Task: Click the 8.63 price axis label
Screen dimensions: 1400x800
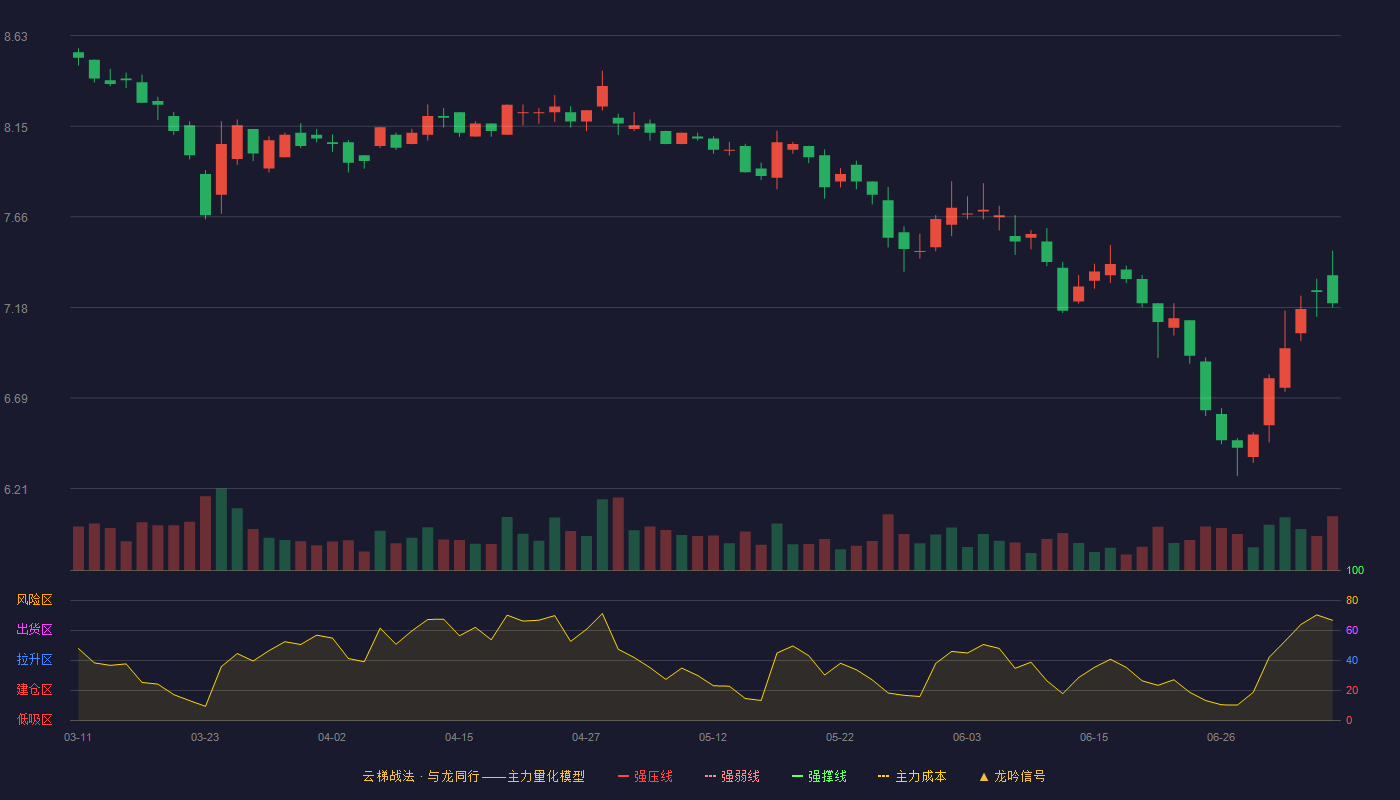Action: 15,37
